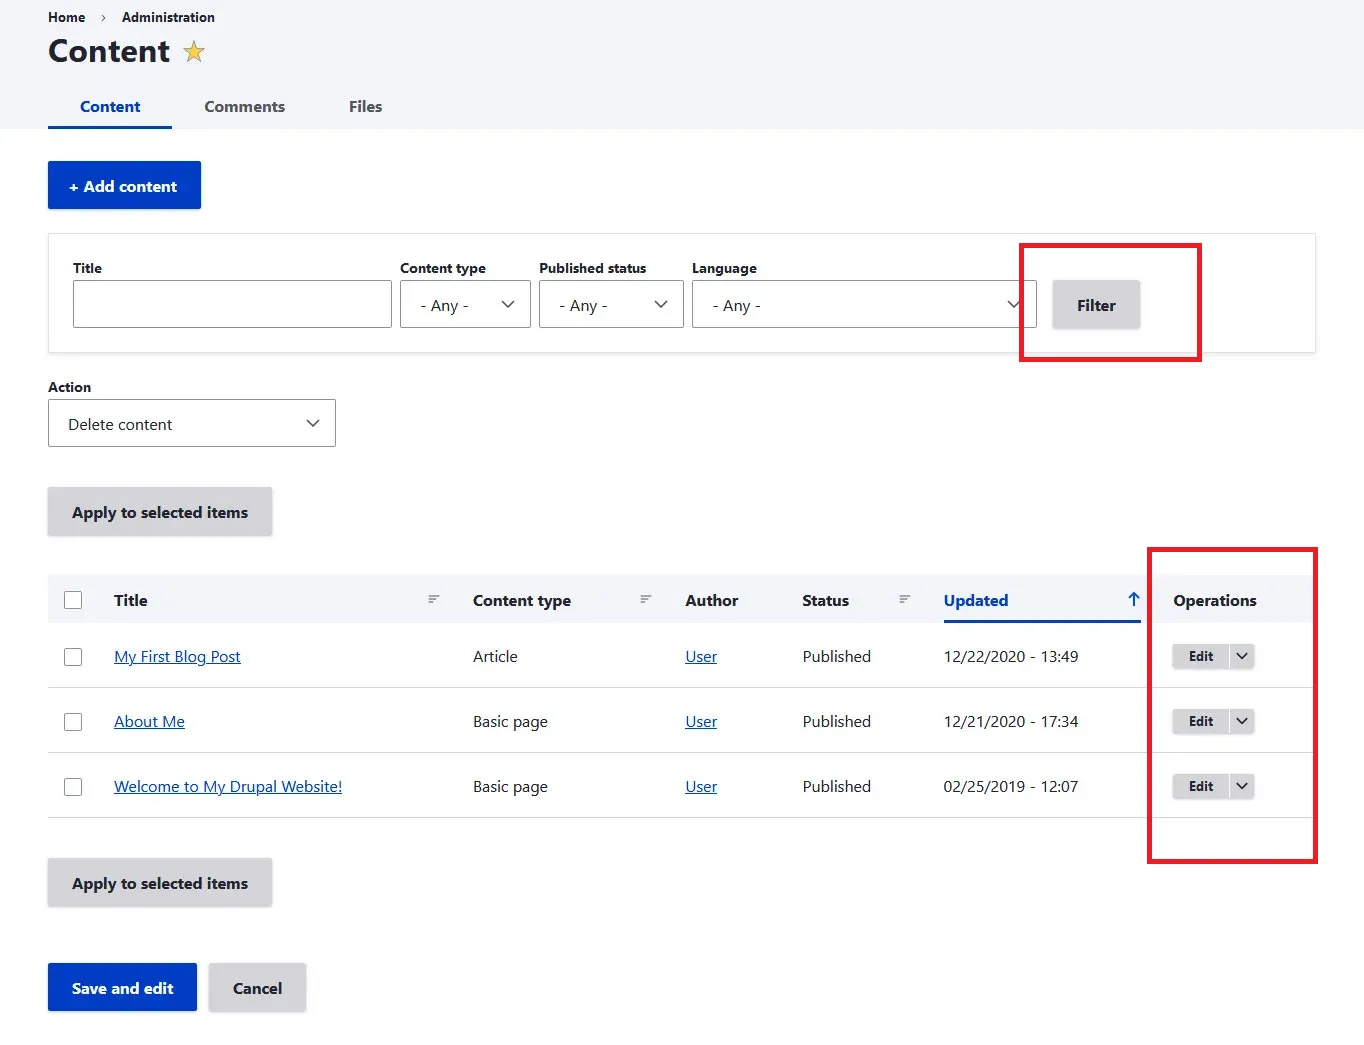Go to Administration in breadcrumb
This screenshot has height=1045, width=1364.
[x=168, y=17]
